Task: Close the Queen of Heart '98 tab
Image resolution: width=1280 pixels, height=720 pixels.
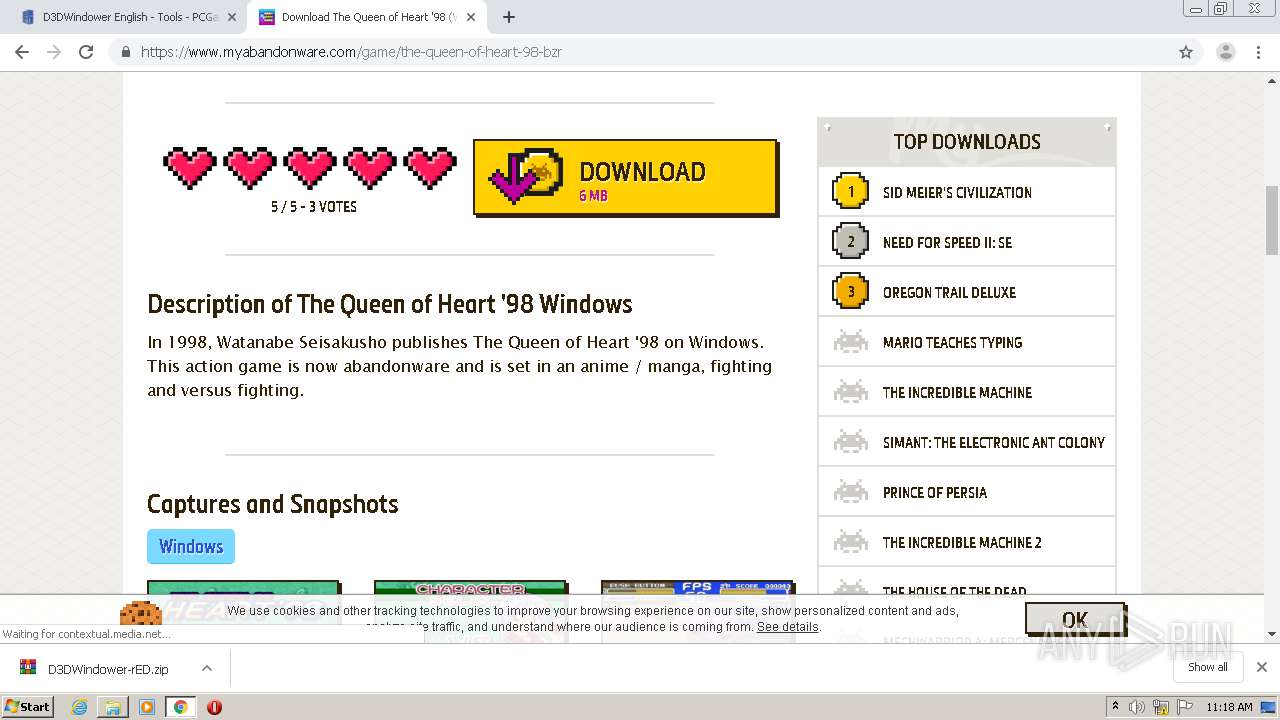Action: [473, 17]
